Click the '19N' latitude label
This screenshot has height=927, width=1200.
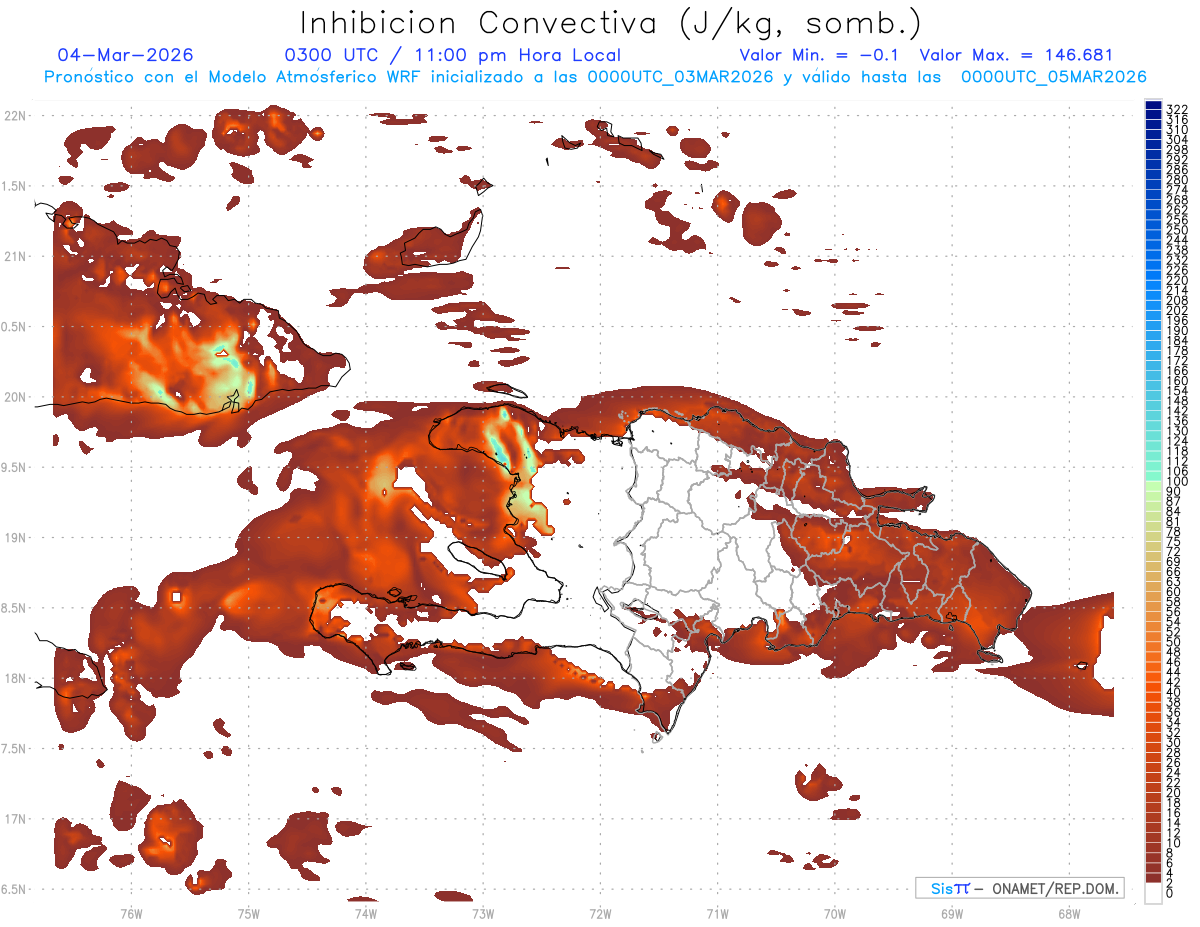point(15,537)
